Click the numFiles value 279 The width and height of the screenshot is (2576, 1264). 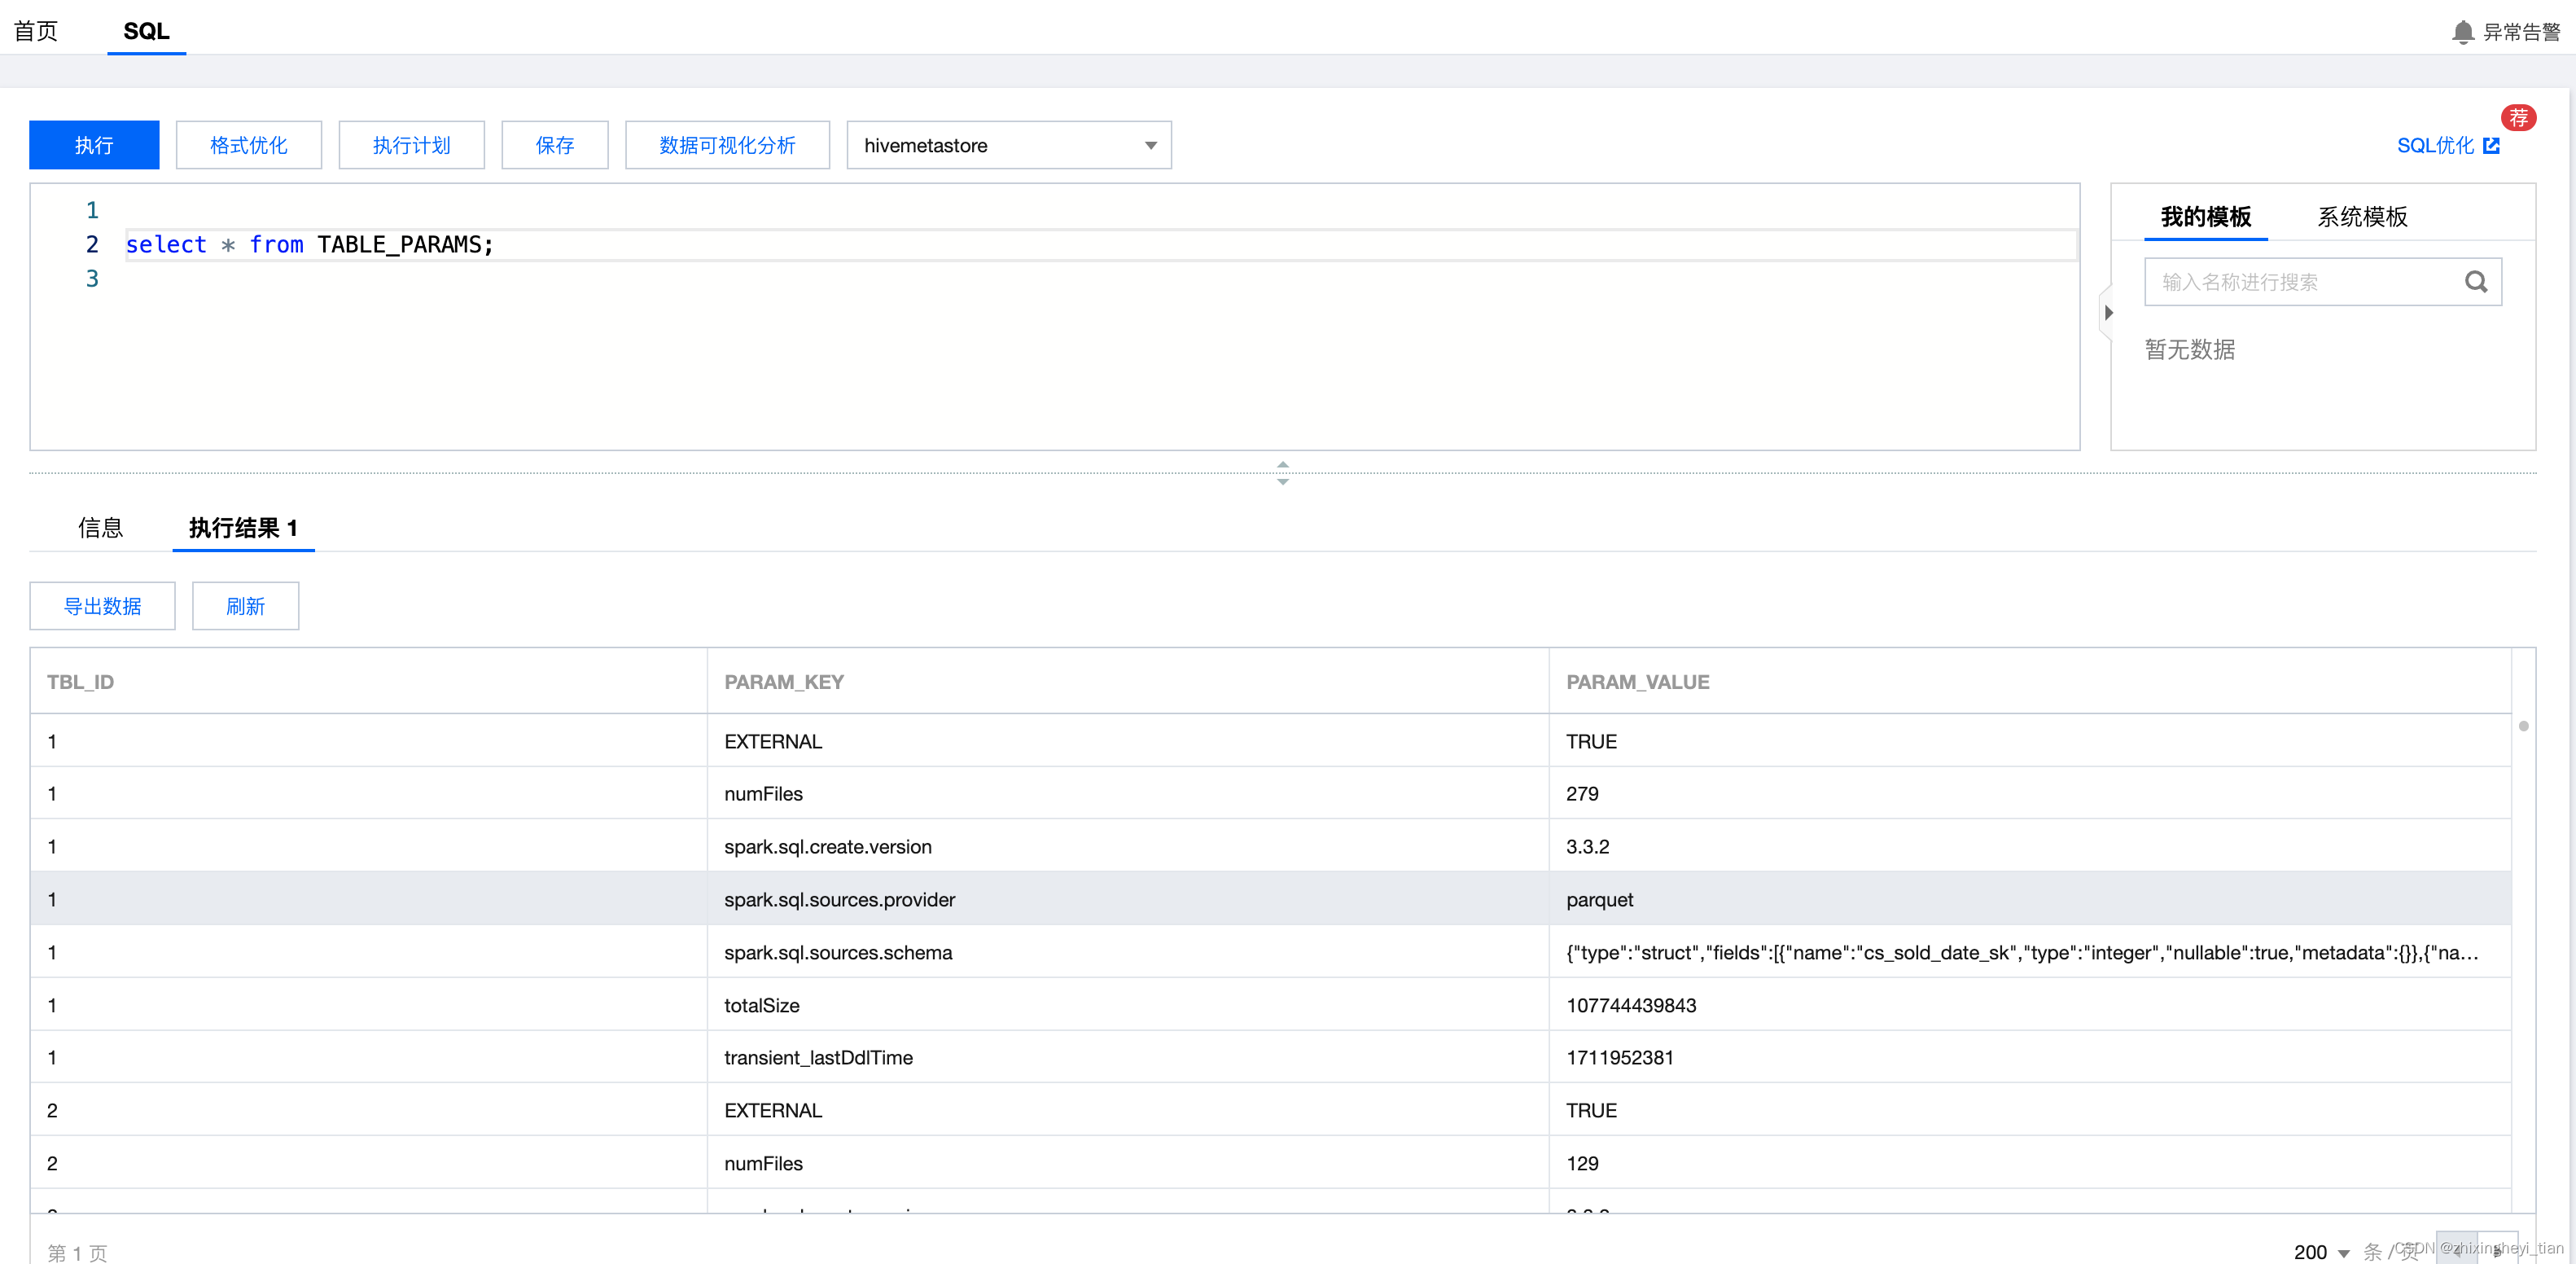tap(1582, 793)
